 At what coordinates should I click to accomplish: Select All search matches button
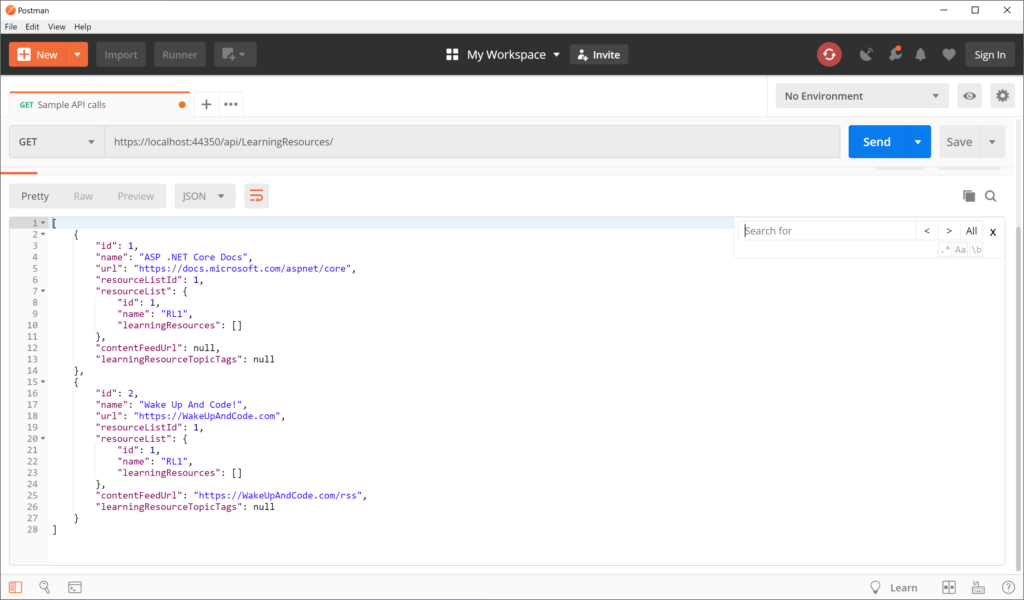pos(971,230)
